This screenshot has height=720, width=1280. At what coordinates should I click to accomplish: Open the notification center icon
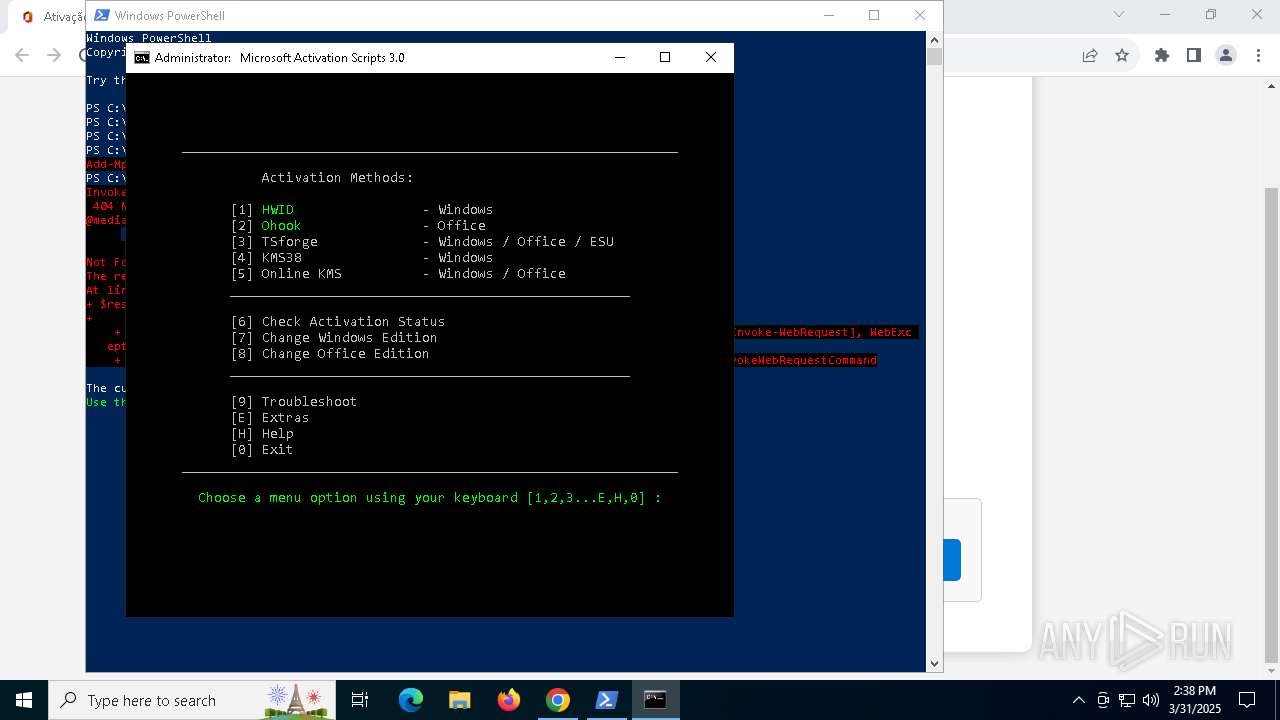pos(1247,700)
